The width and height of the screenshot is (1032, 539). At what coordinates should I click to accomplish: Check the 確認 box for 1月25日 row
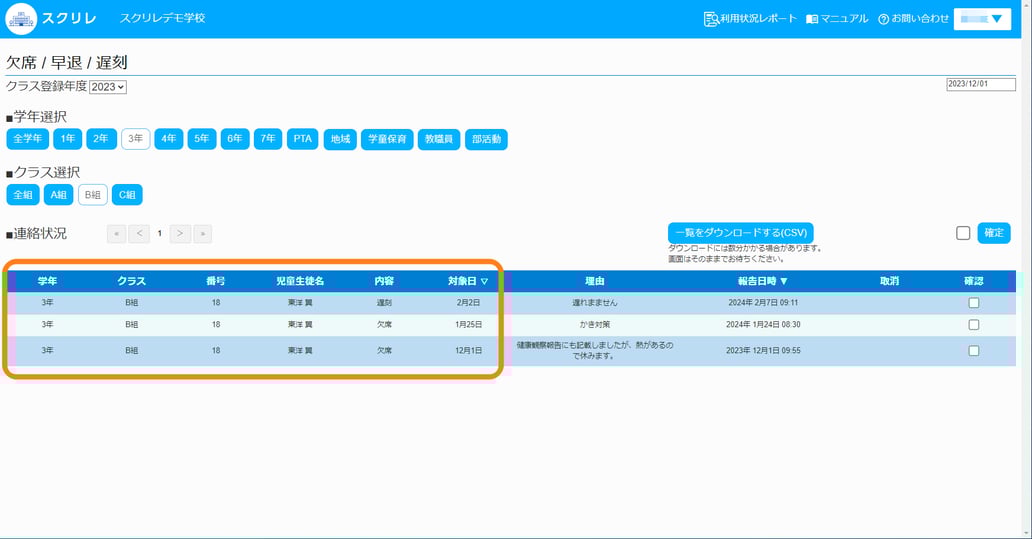coord(974,325)
